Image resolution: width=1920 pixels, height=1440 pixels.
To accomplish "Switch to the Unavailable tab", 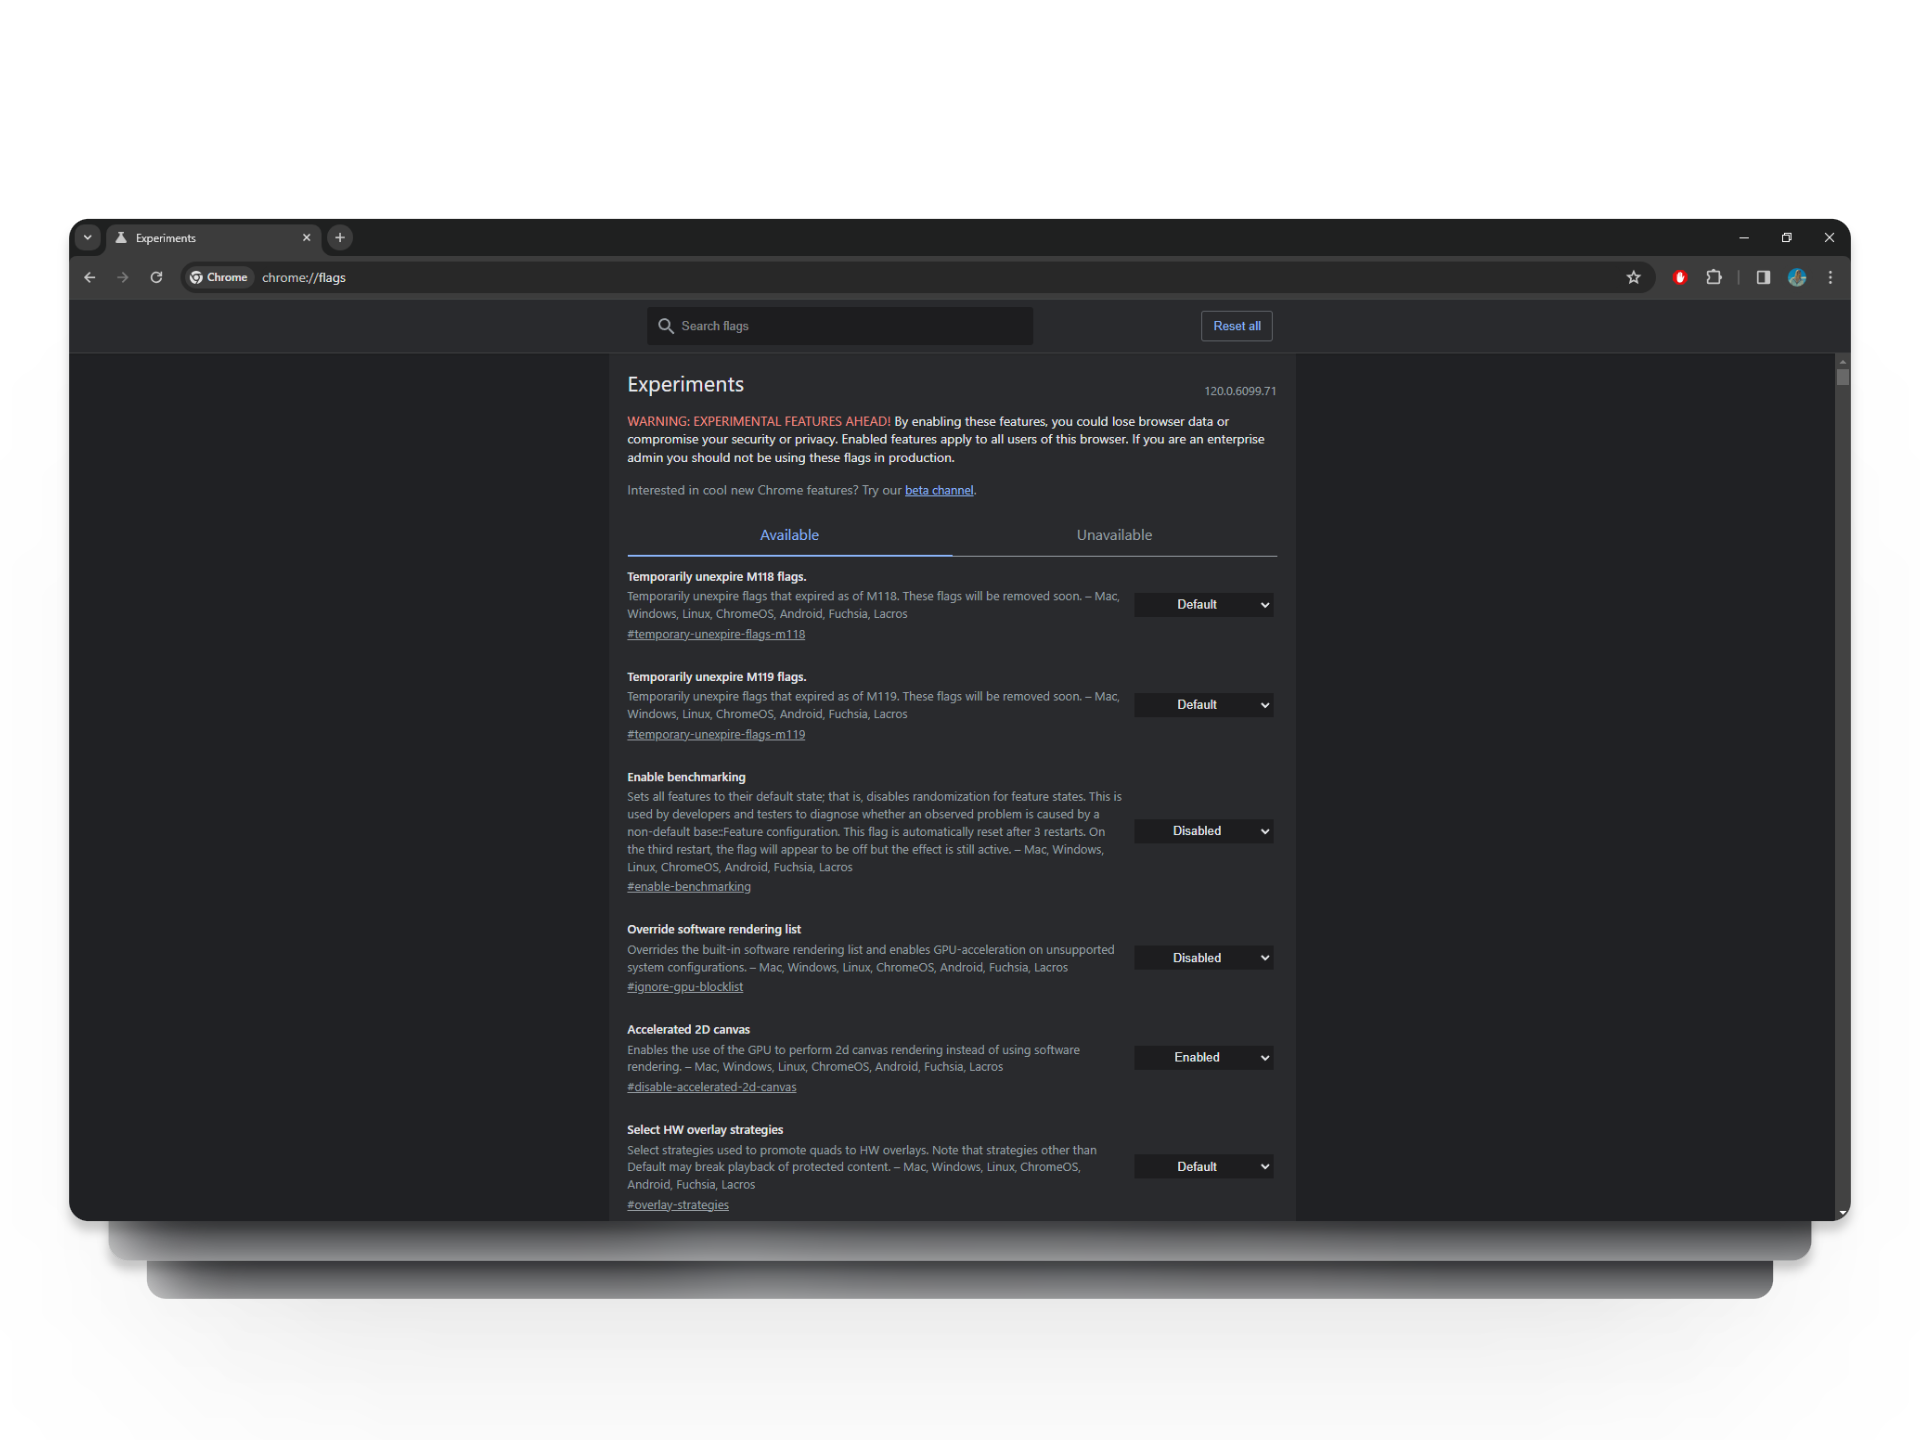I will coord(1114,535).
